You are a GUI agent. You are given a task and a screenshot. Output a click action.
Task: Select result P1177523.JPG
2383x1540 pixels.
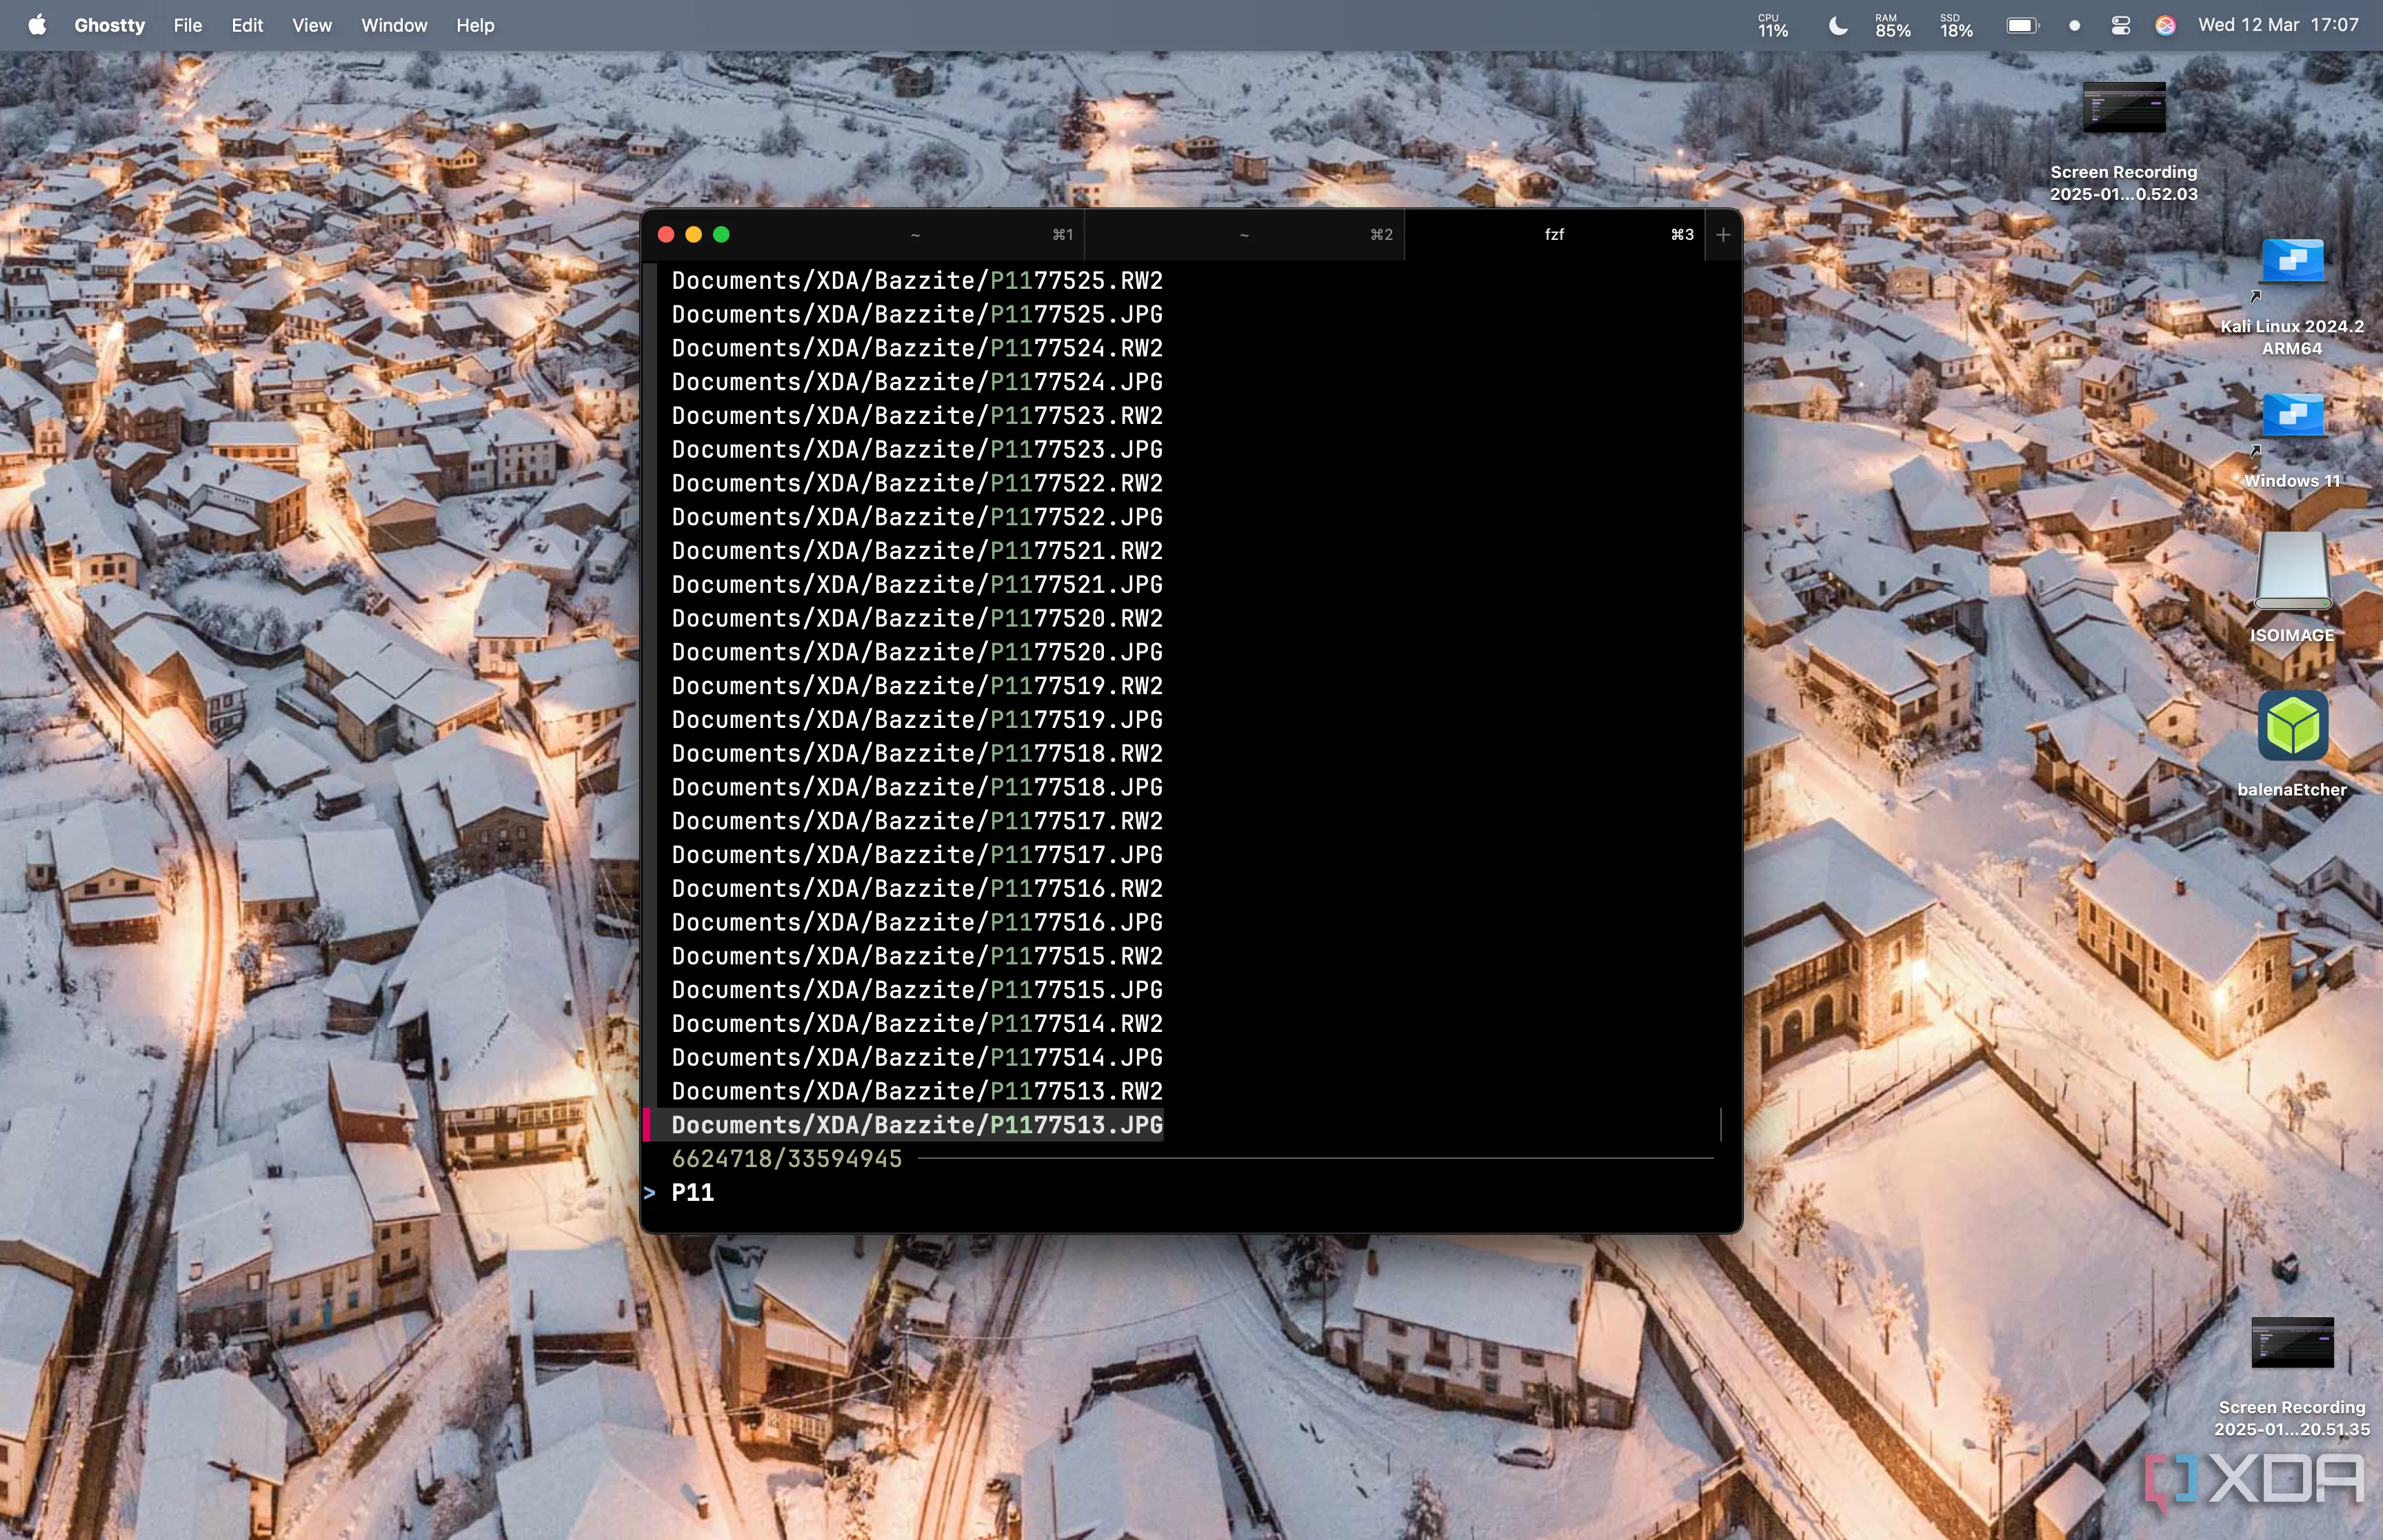click(x=917, y=449)
